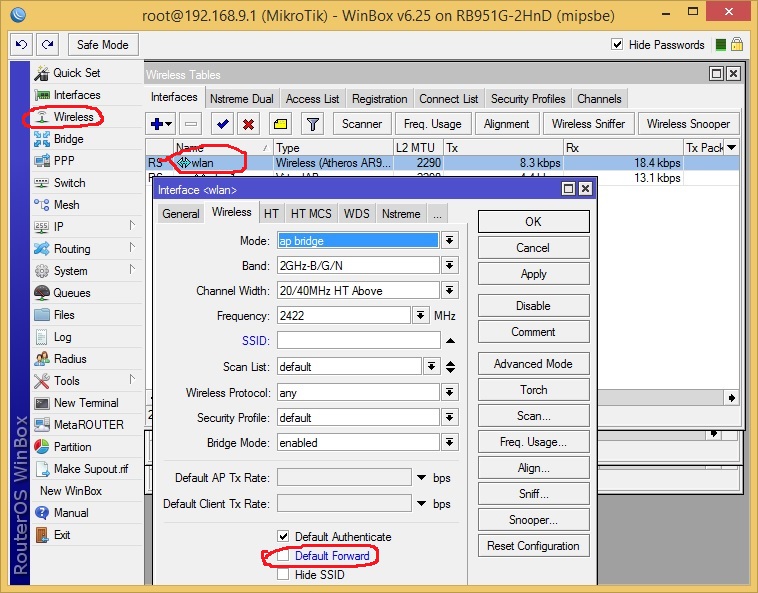
Task: Click the blue plus Add button
Action: pos(160,124)
